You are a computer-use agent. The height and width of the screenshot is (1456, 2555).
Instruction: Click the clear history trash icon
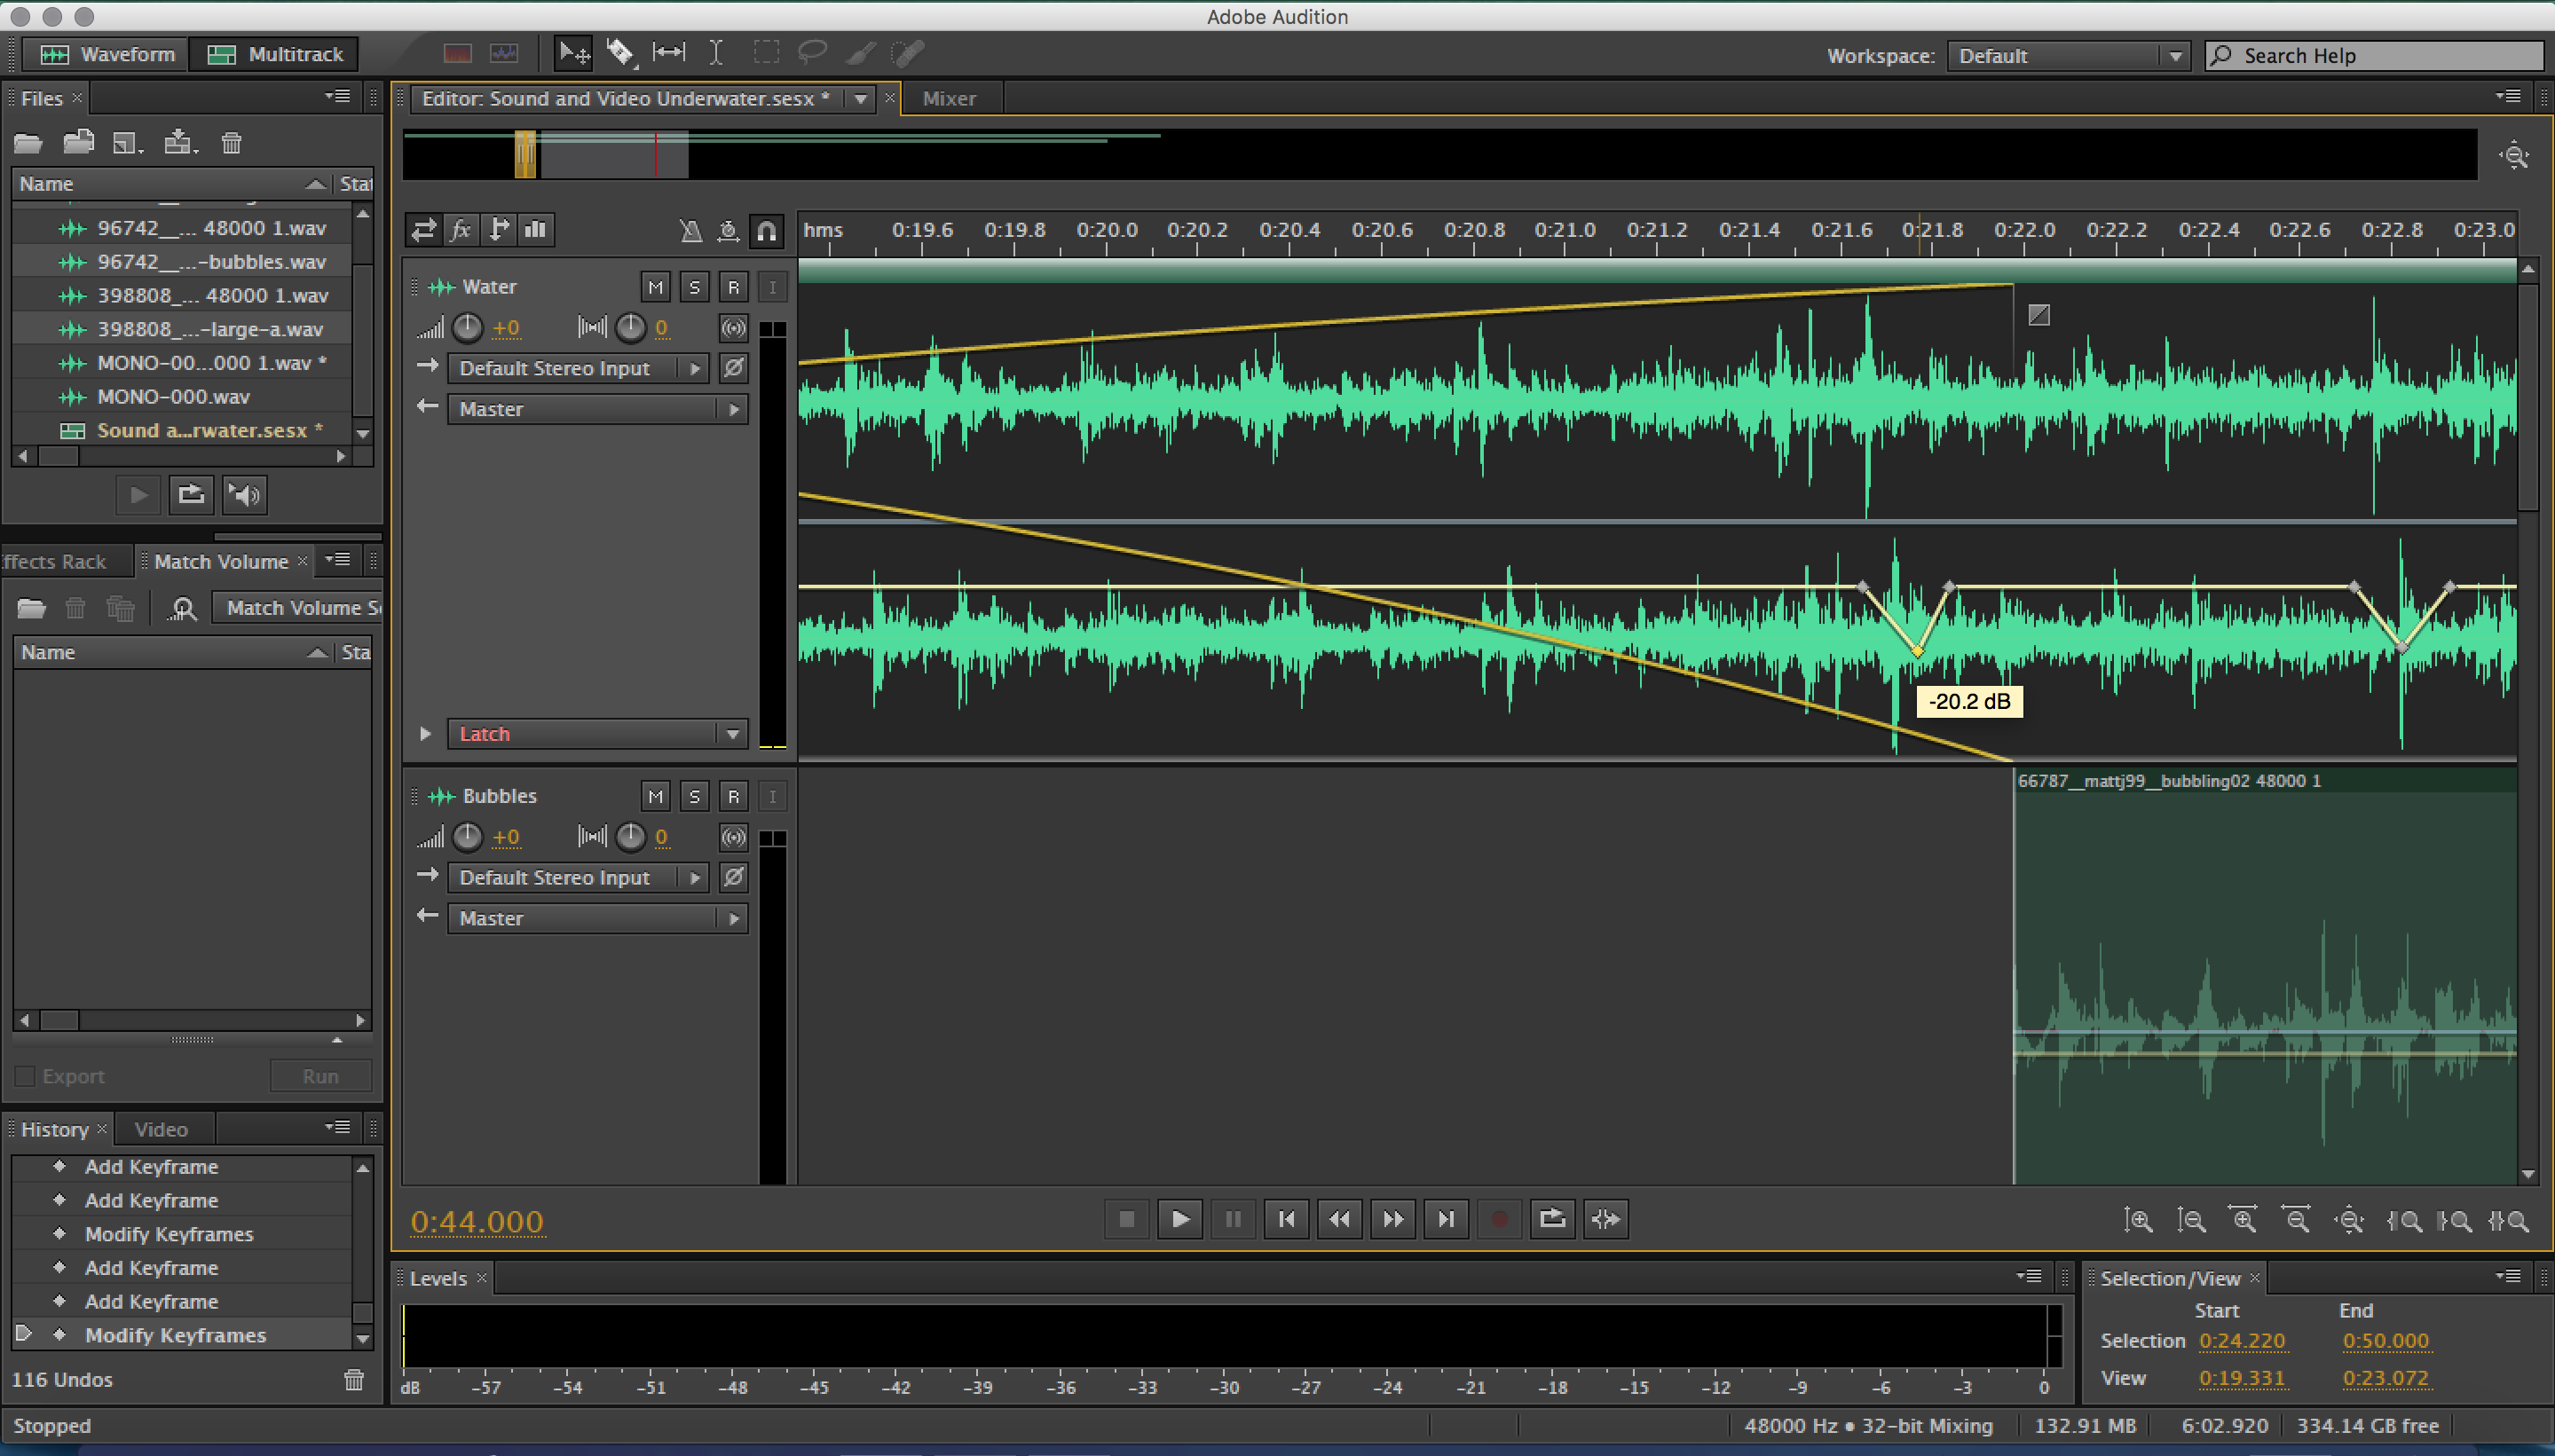(x=354, y=1380)
